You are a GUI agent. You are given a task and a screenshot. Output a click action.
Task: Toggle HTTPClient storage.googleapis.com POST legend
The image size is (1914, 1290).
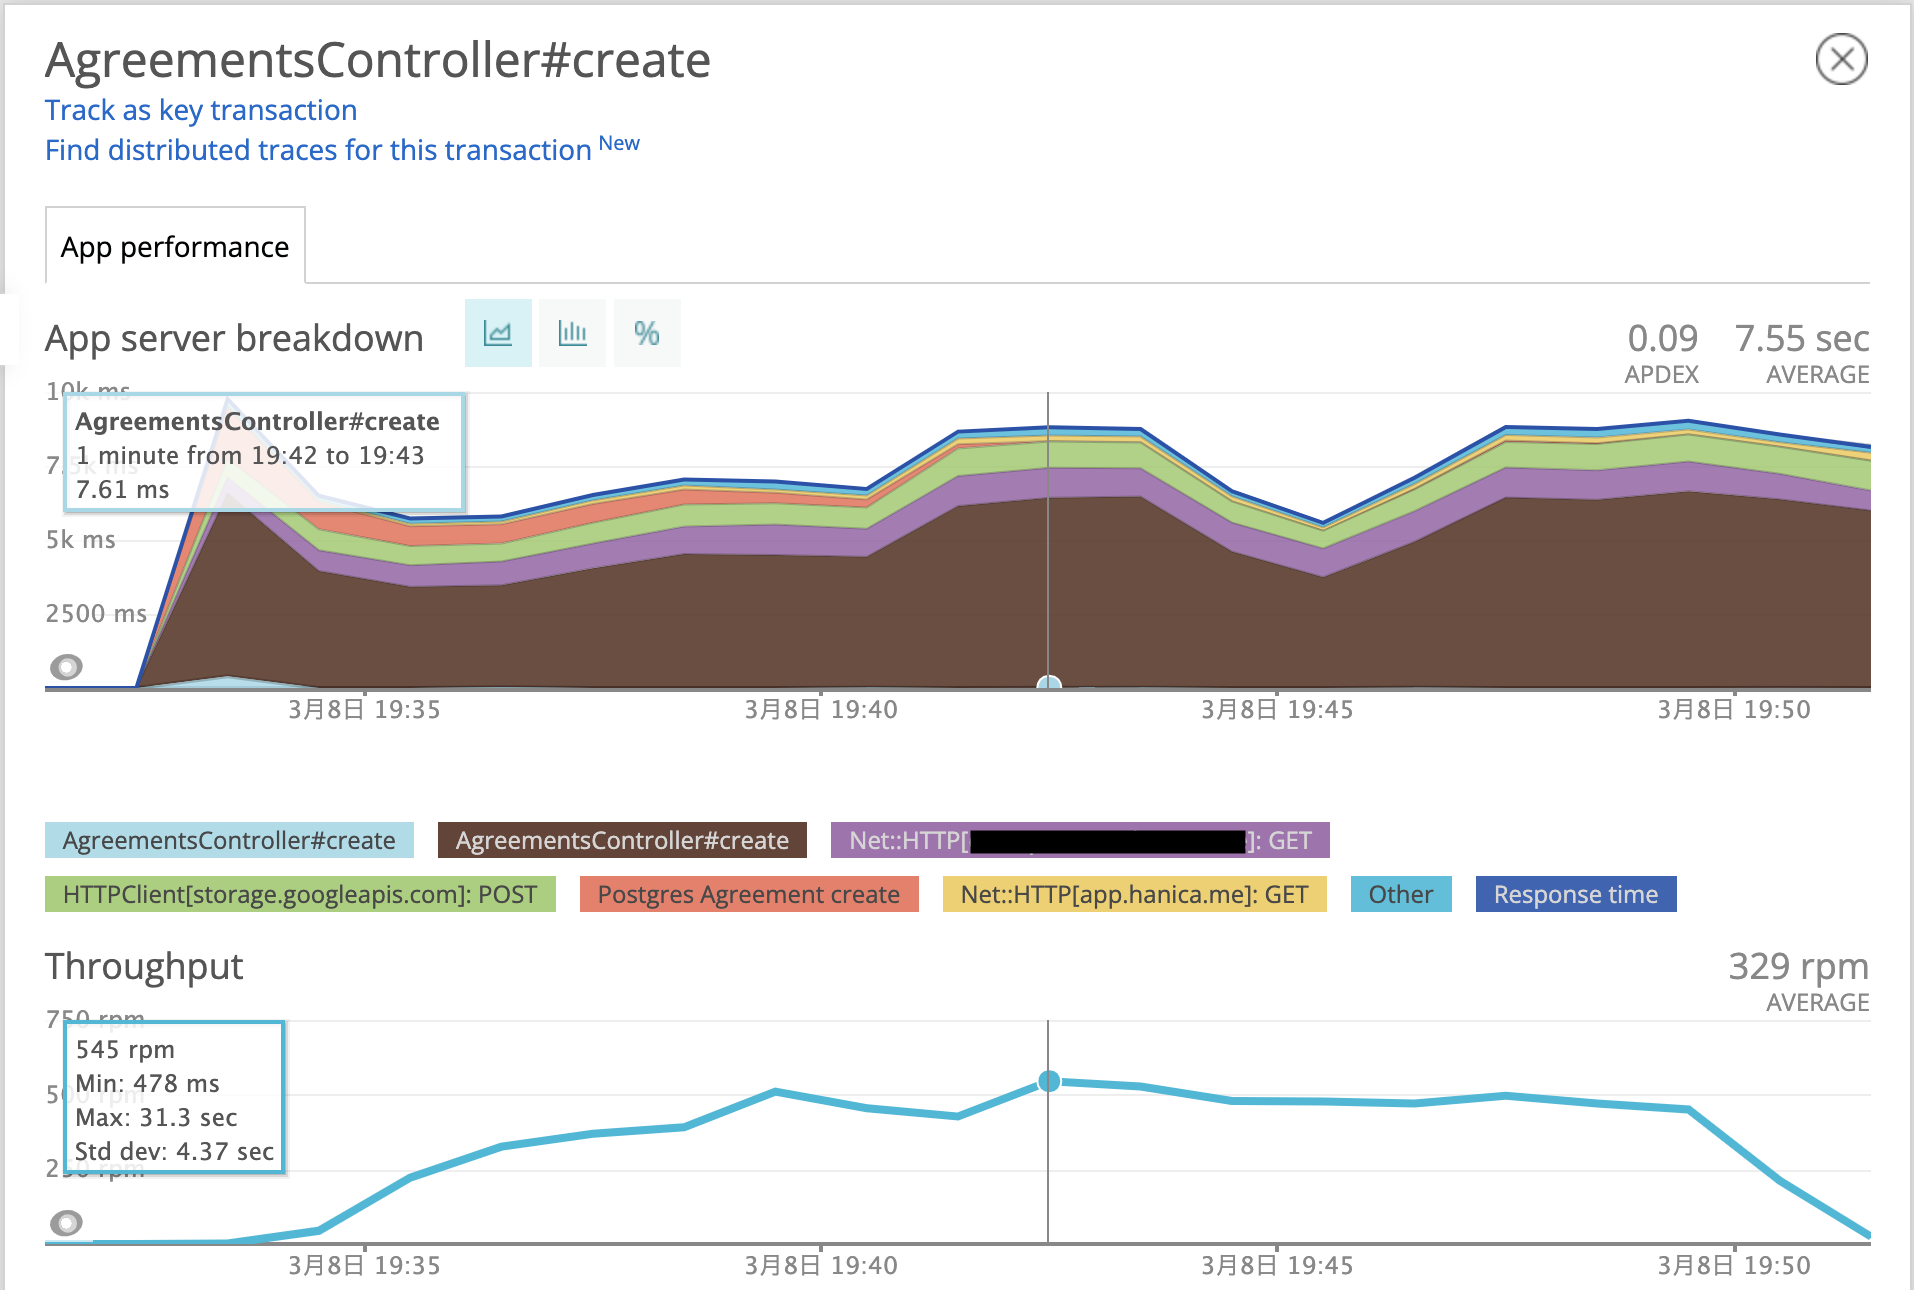click(300, 894)
